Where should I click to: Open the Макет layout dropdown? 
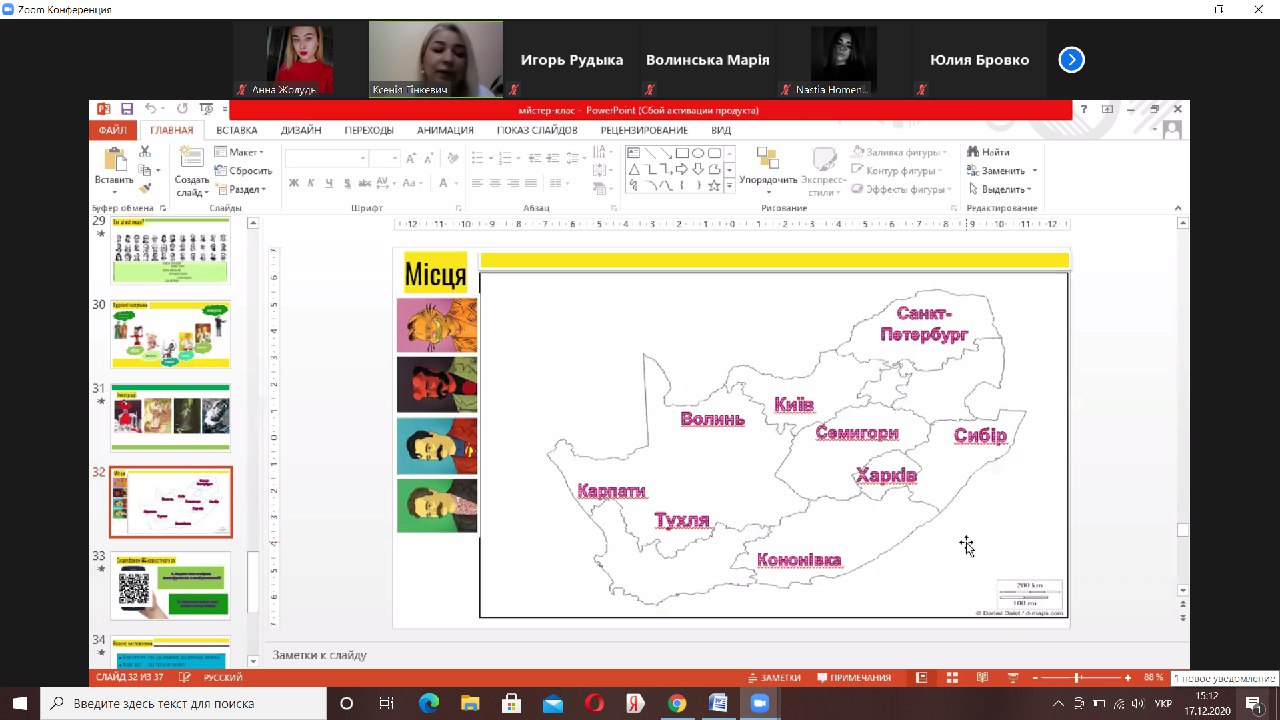pos(240,152)
